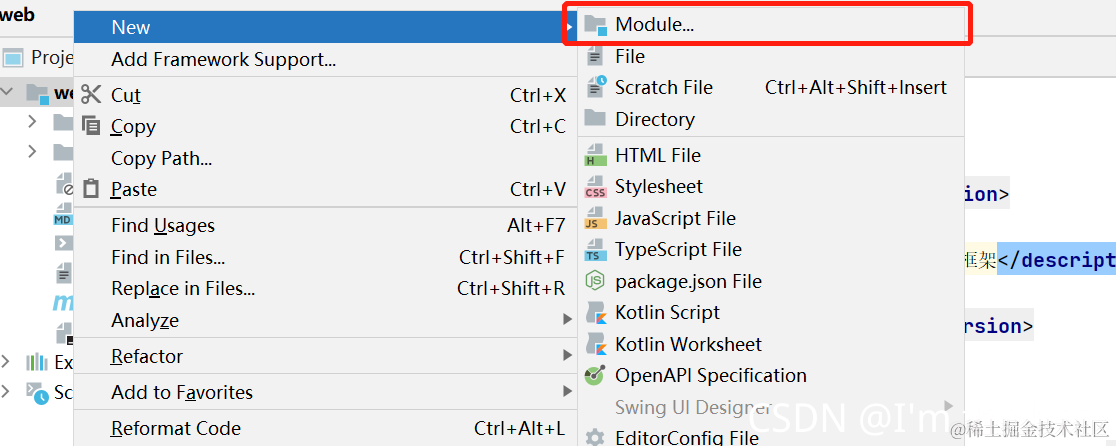Click the Maven 'm' file icon in tree
This screenshot has height=446, width=1116.
pos(63,303)
